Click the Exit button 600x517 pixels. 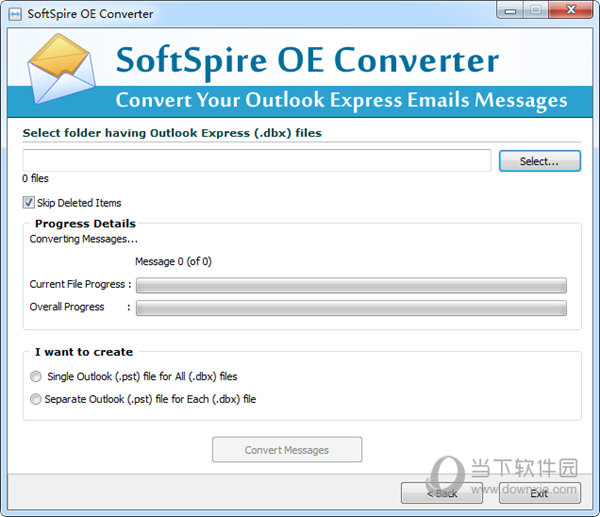540,493
